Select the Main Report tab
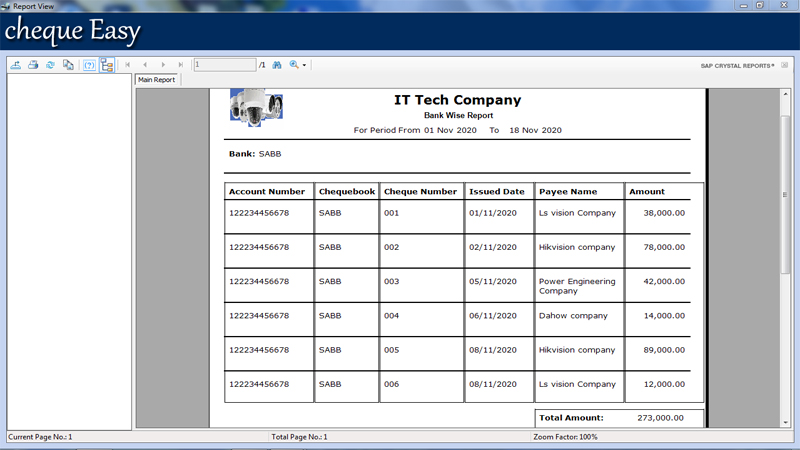 157,80
